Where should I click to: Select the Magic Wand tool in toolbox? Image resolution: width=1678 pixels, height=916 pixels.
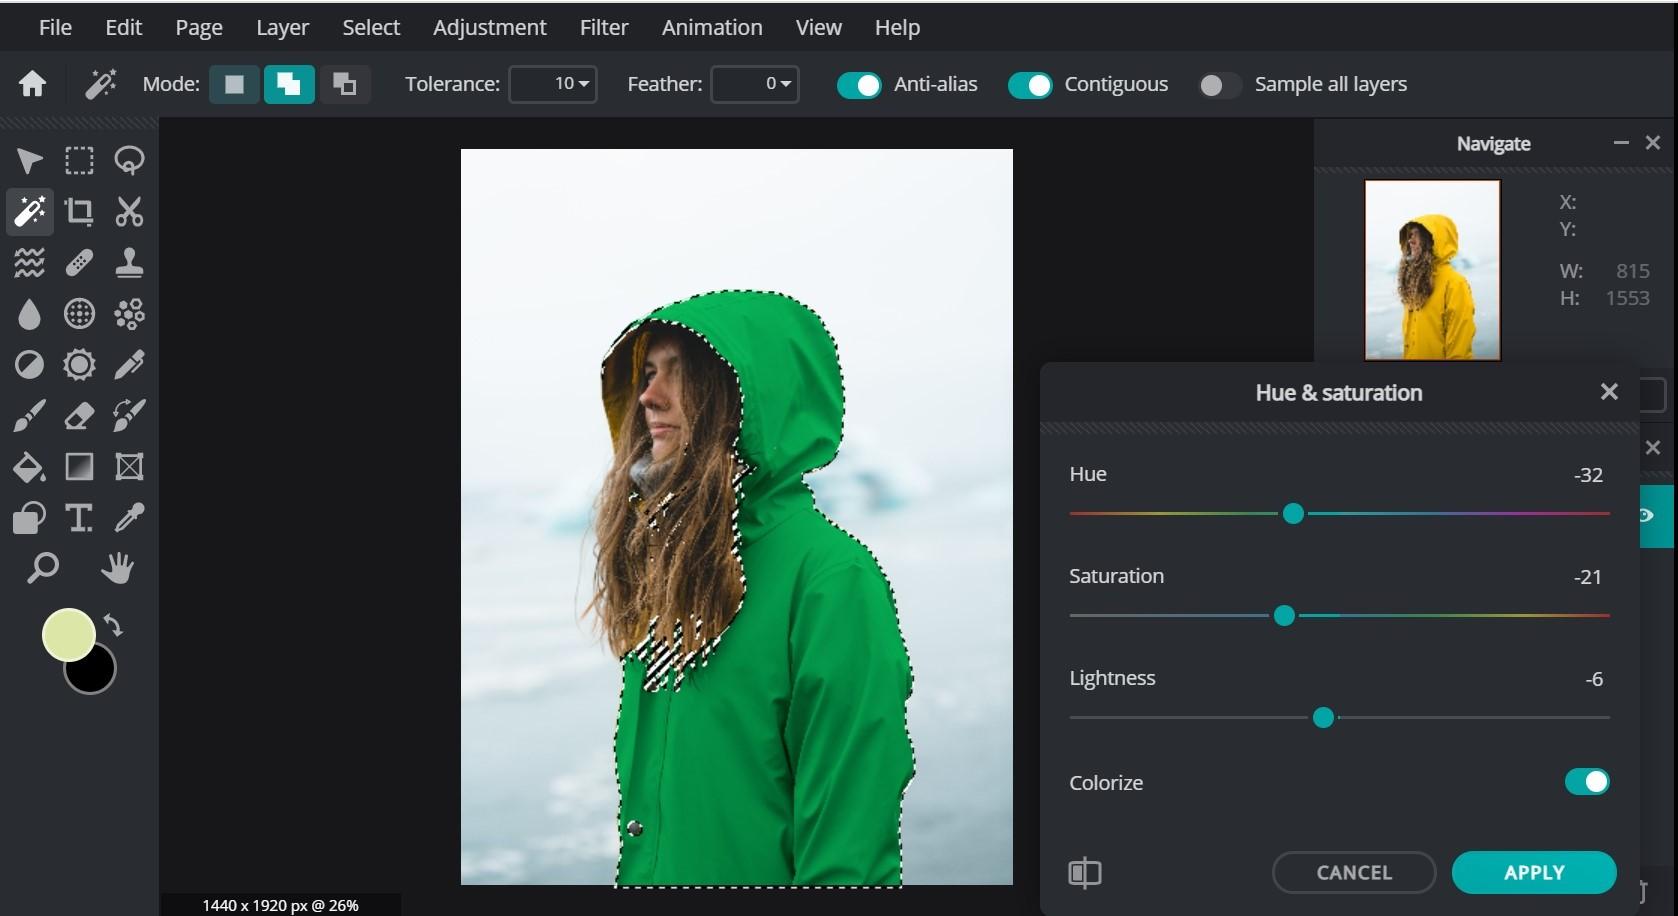[x=29, y=212]
